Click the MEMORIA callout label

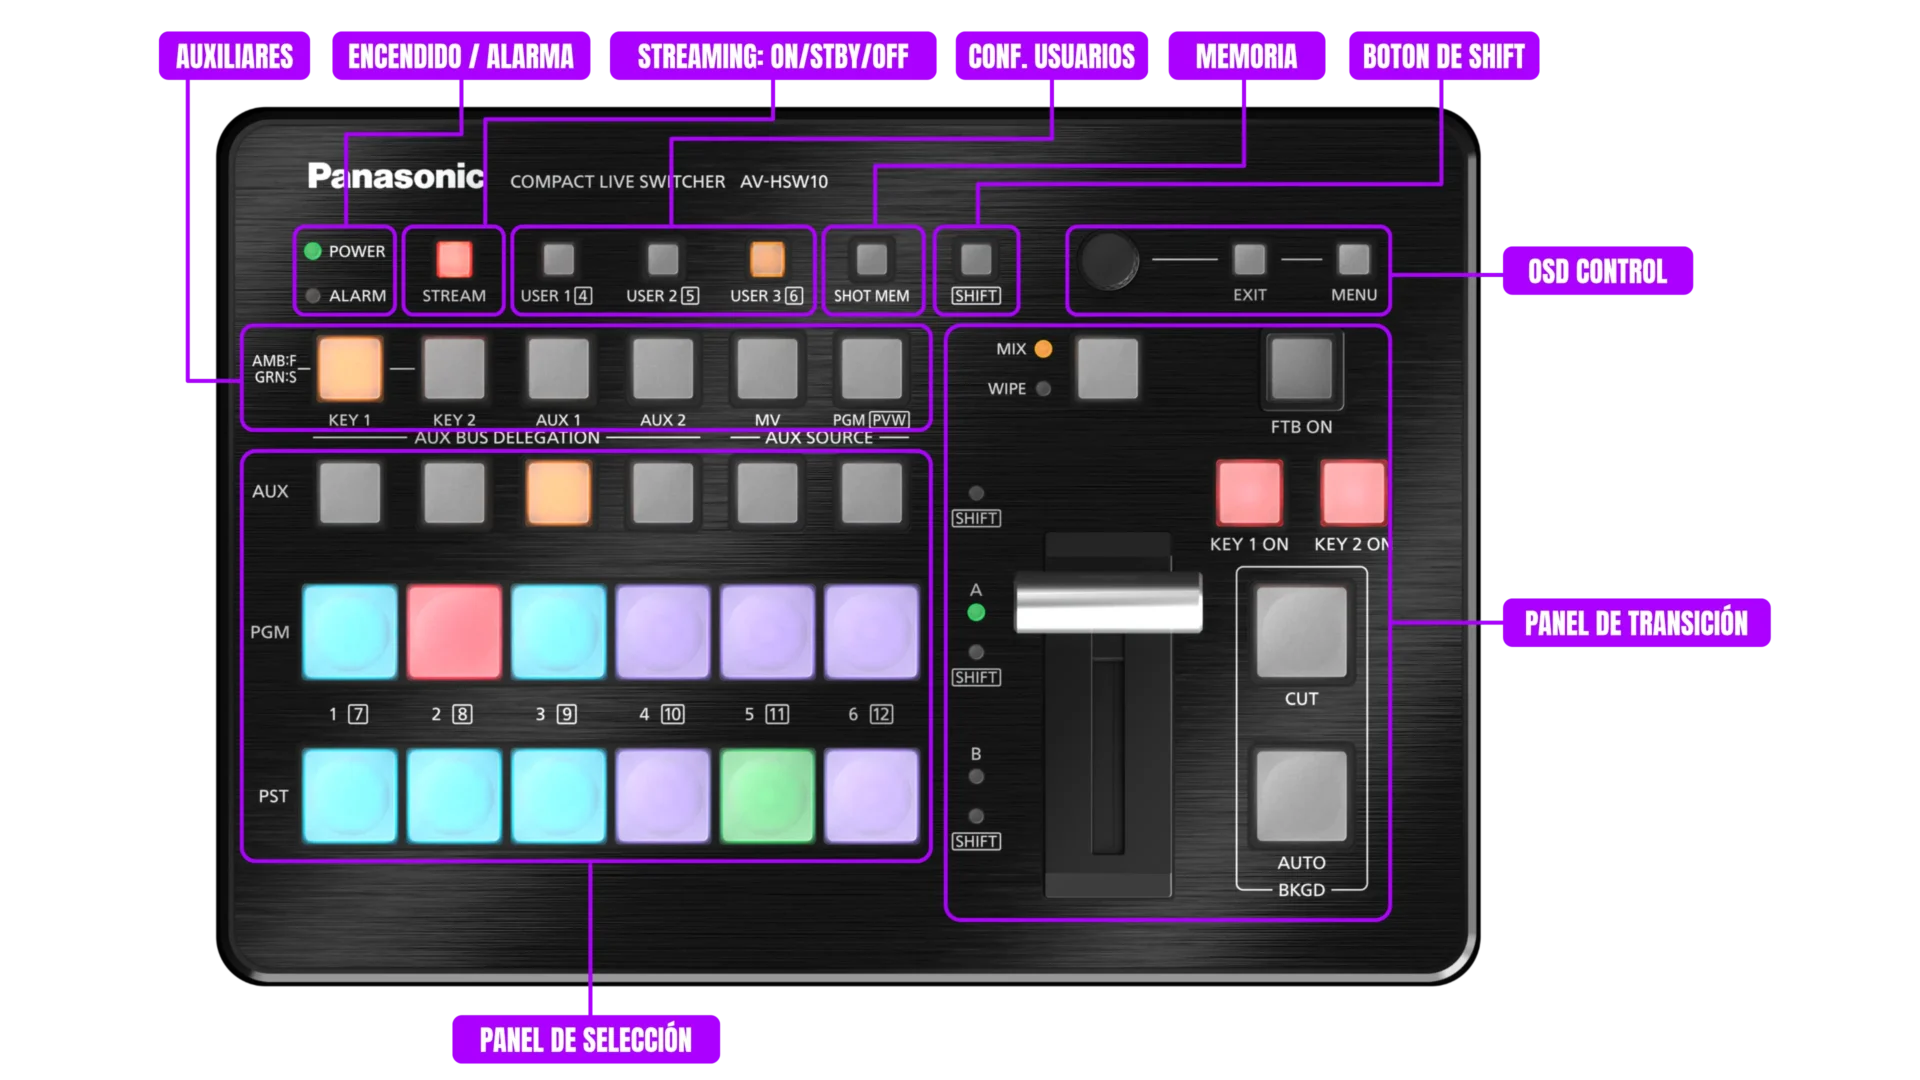tap(1246, 56)
